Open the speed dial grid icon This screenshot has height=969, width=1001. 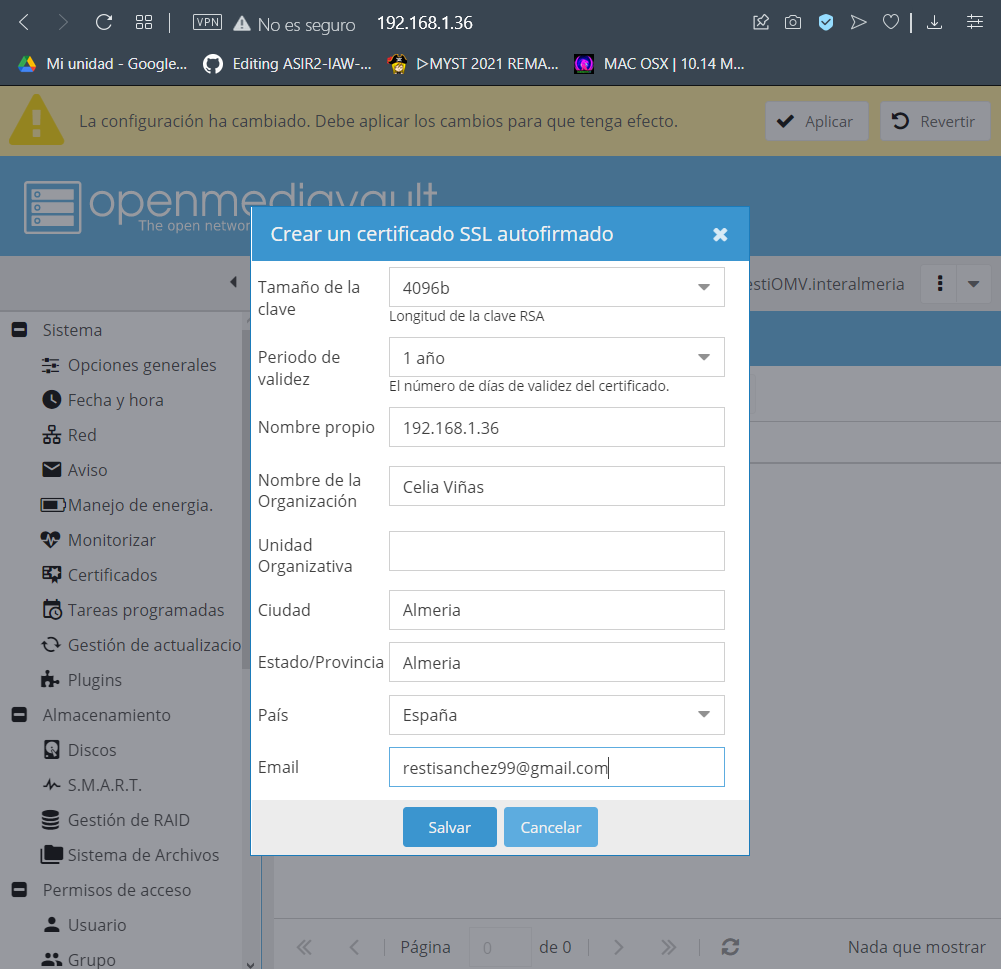pos(144,23)
